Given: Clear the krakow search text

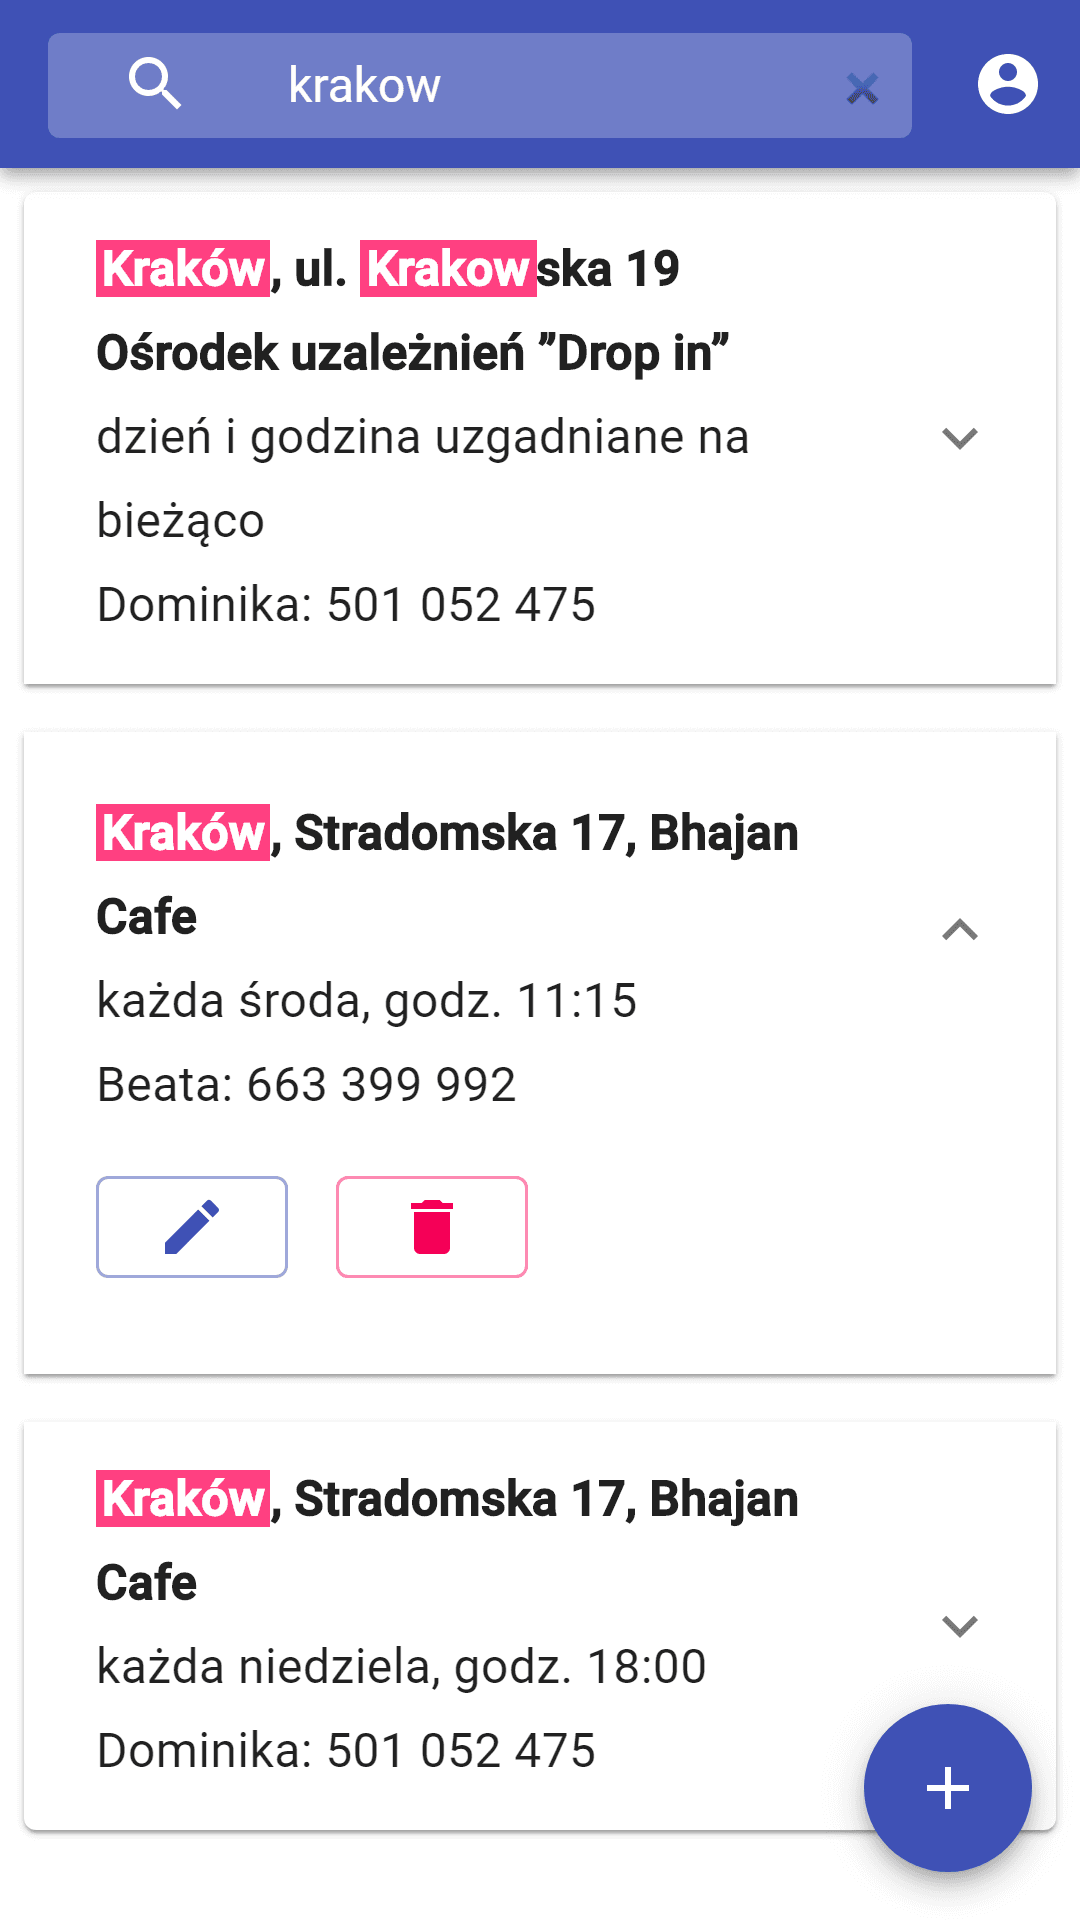Looking at the screenshot, I should (862, 89).
